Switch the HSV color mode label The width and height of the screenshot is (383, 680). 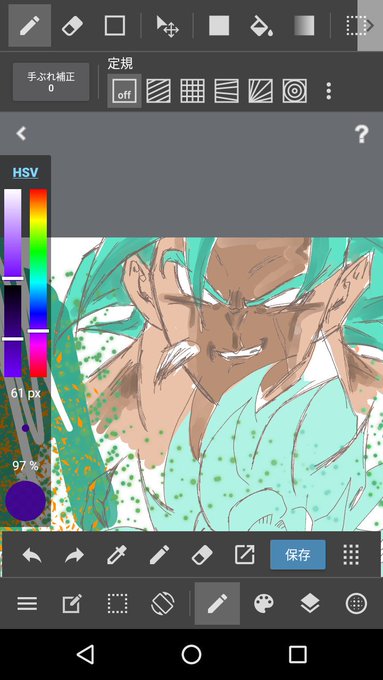(25, 173)
